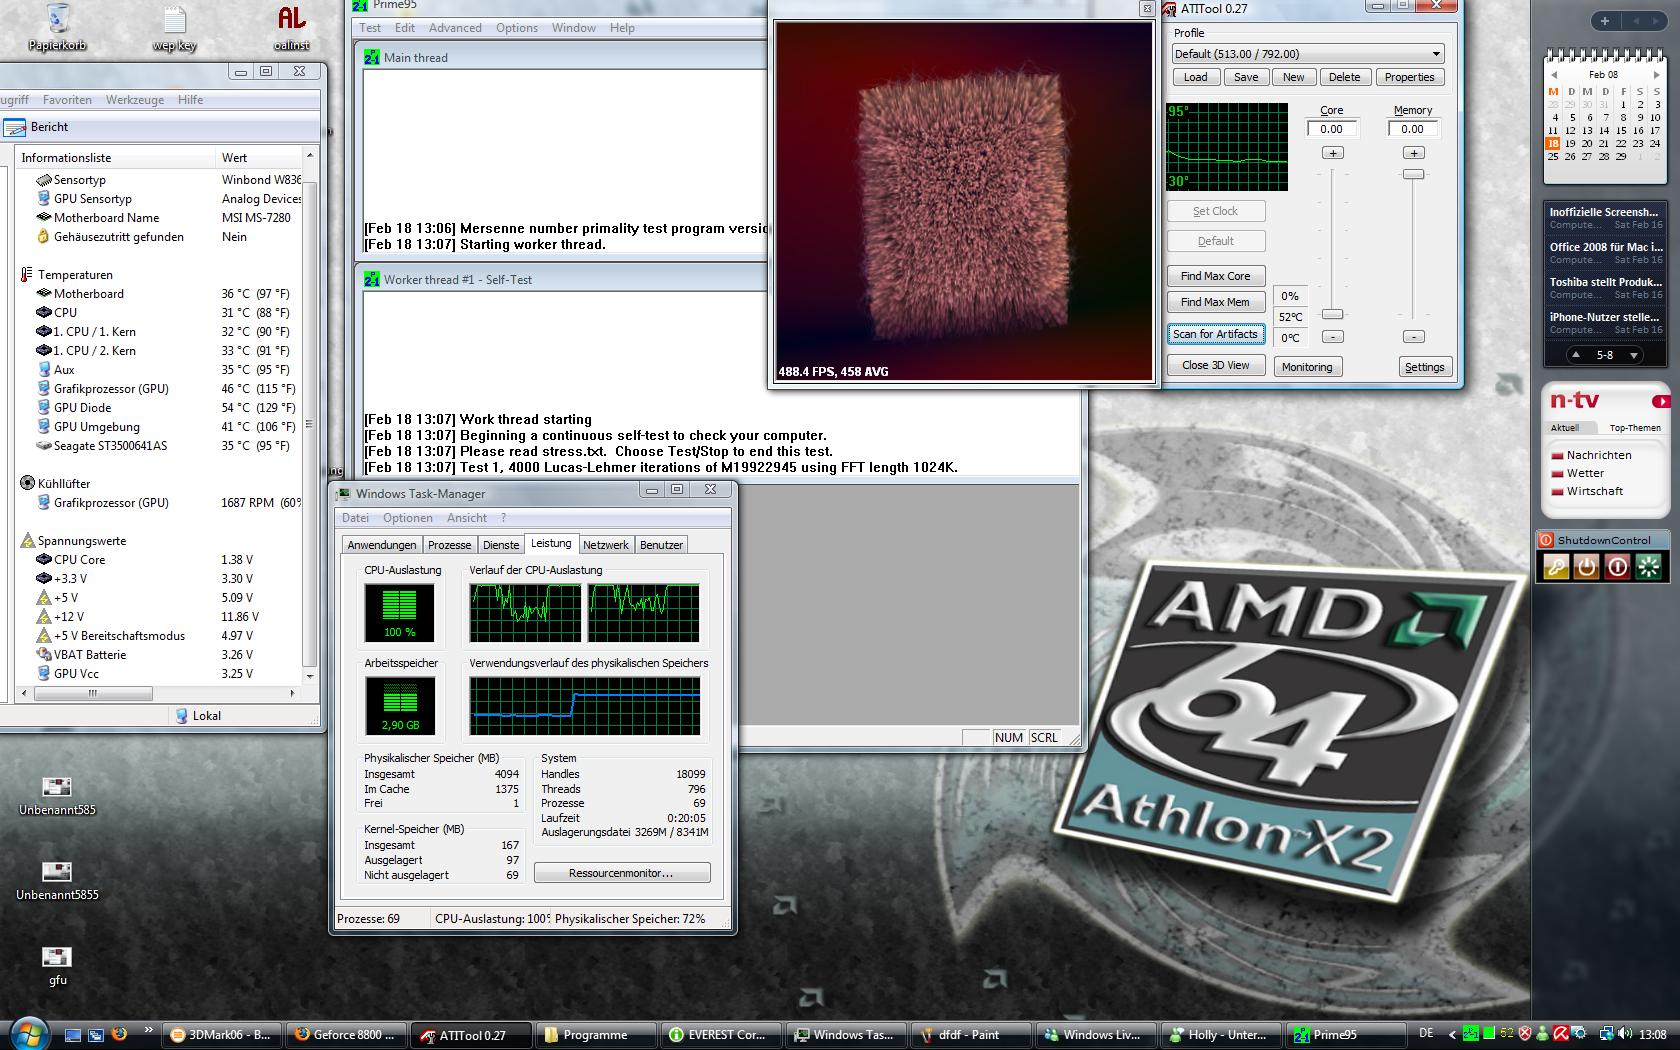Image resolution: width=1680 pixels, height=1050 pixels.
Task: Switch to 3DMark06 taskbar button
Action: (220, 1035)
